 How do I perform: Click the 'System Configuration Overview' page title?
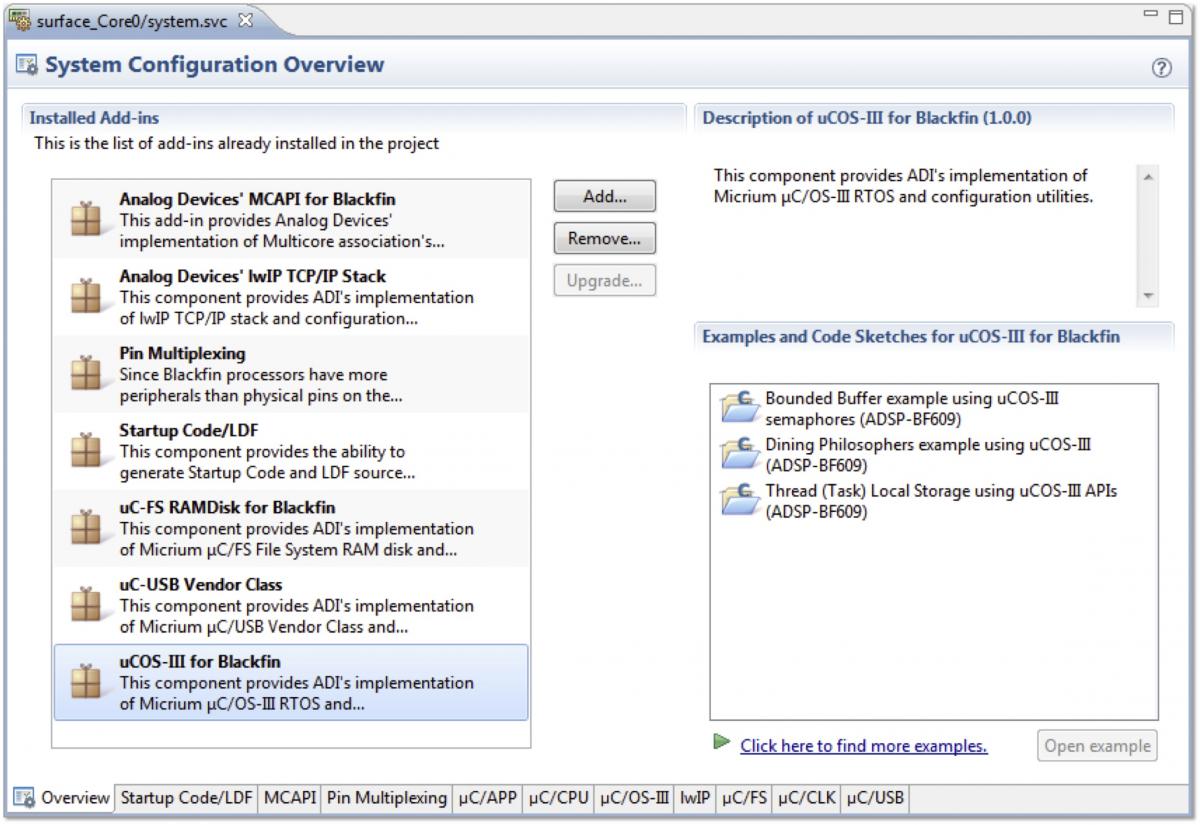pyautogui.click(x=213, y=67)
